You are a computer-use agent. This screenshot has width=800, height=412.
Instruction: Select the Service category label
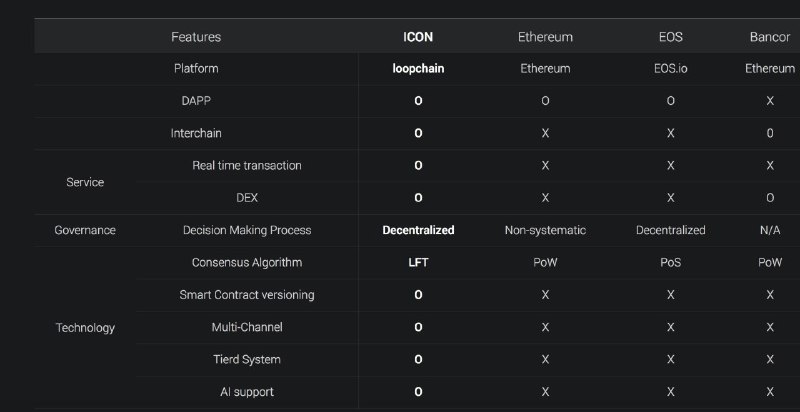pos(85,182)
